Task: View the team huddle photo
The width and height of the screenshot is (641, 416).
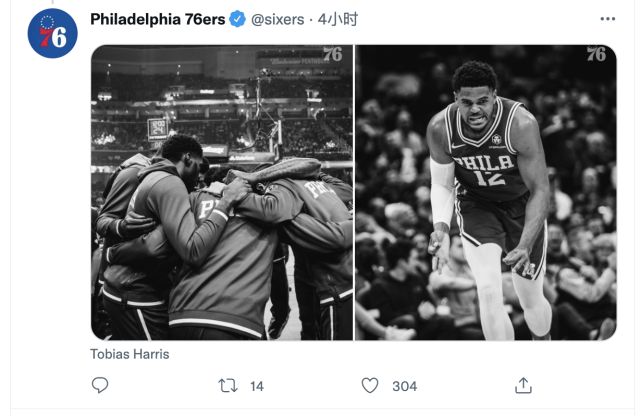Action: (222, 192)
